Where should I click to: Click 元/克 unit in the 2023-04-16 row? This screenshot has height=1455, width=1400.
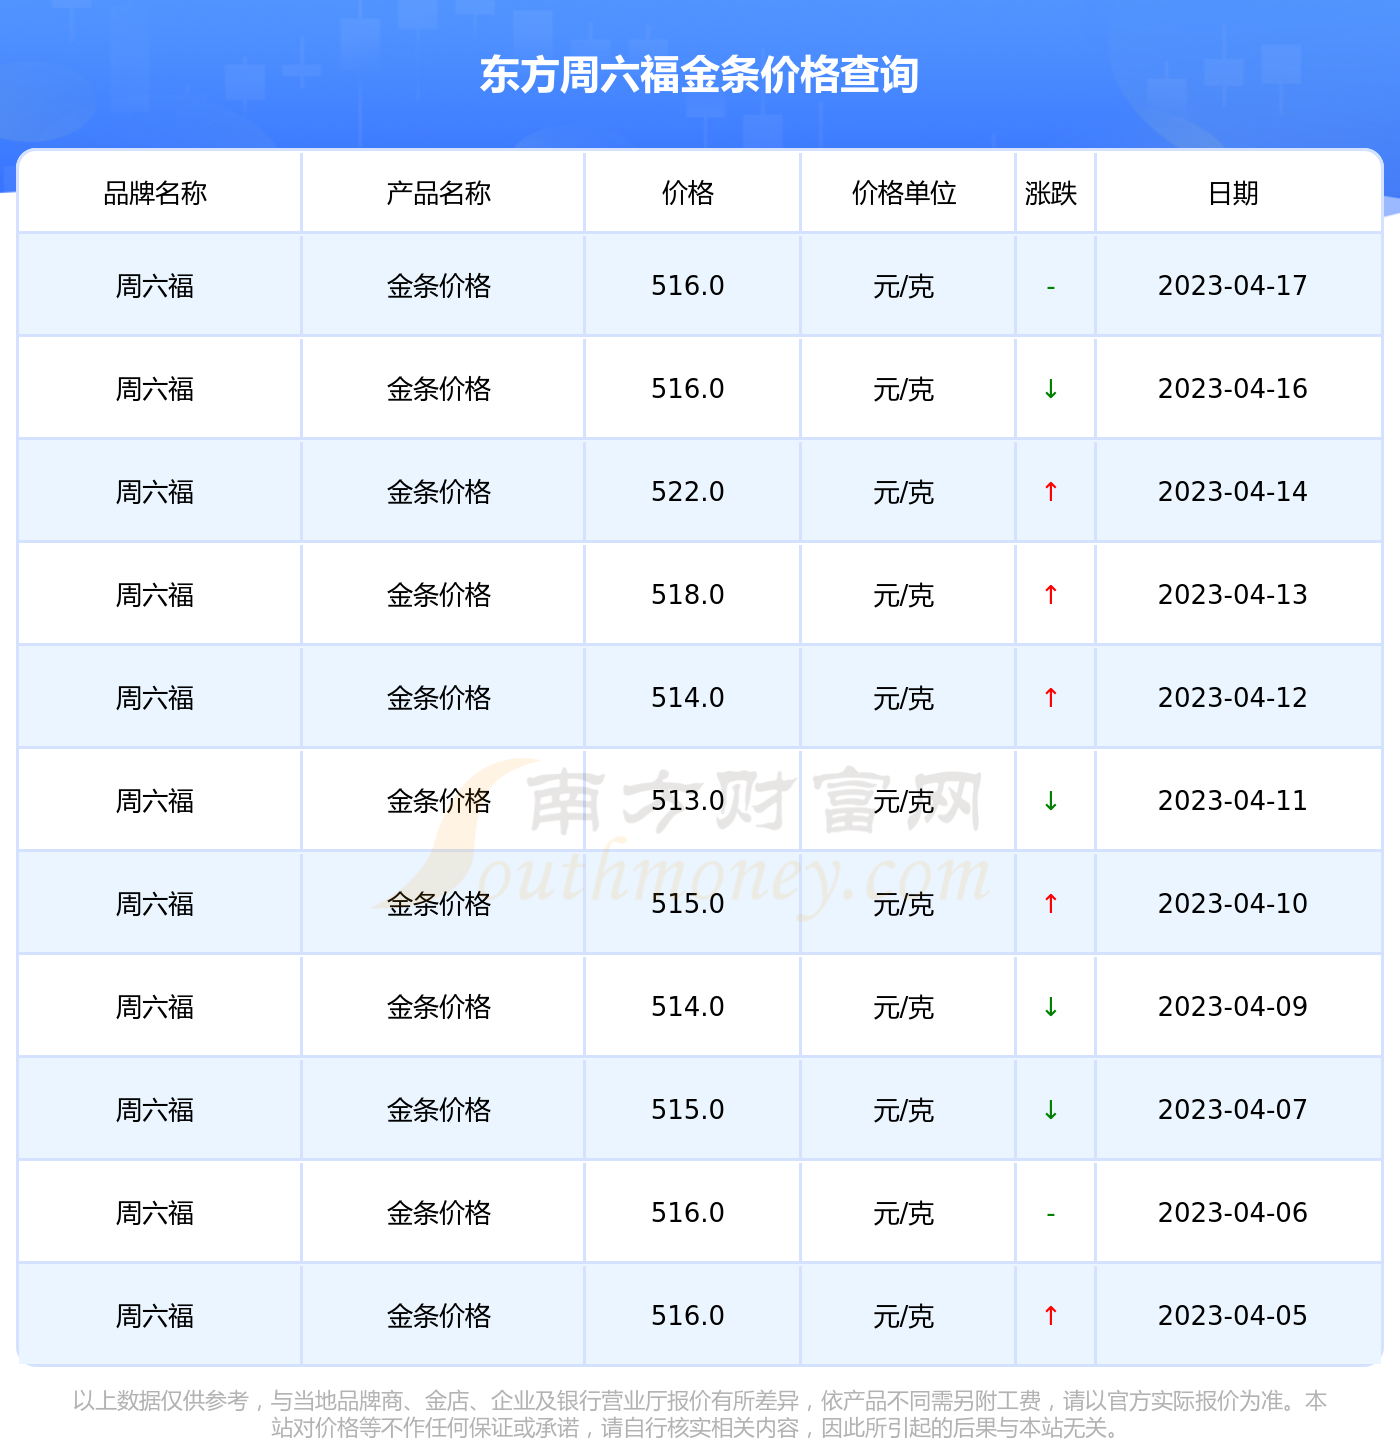coord(904,390)
